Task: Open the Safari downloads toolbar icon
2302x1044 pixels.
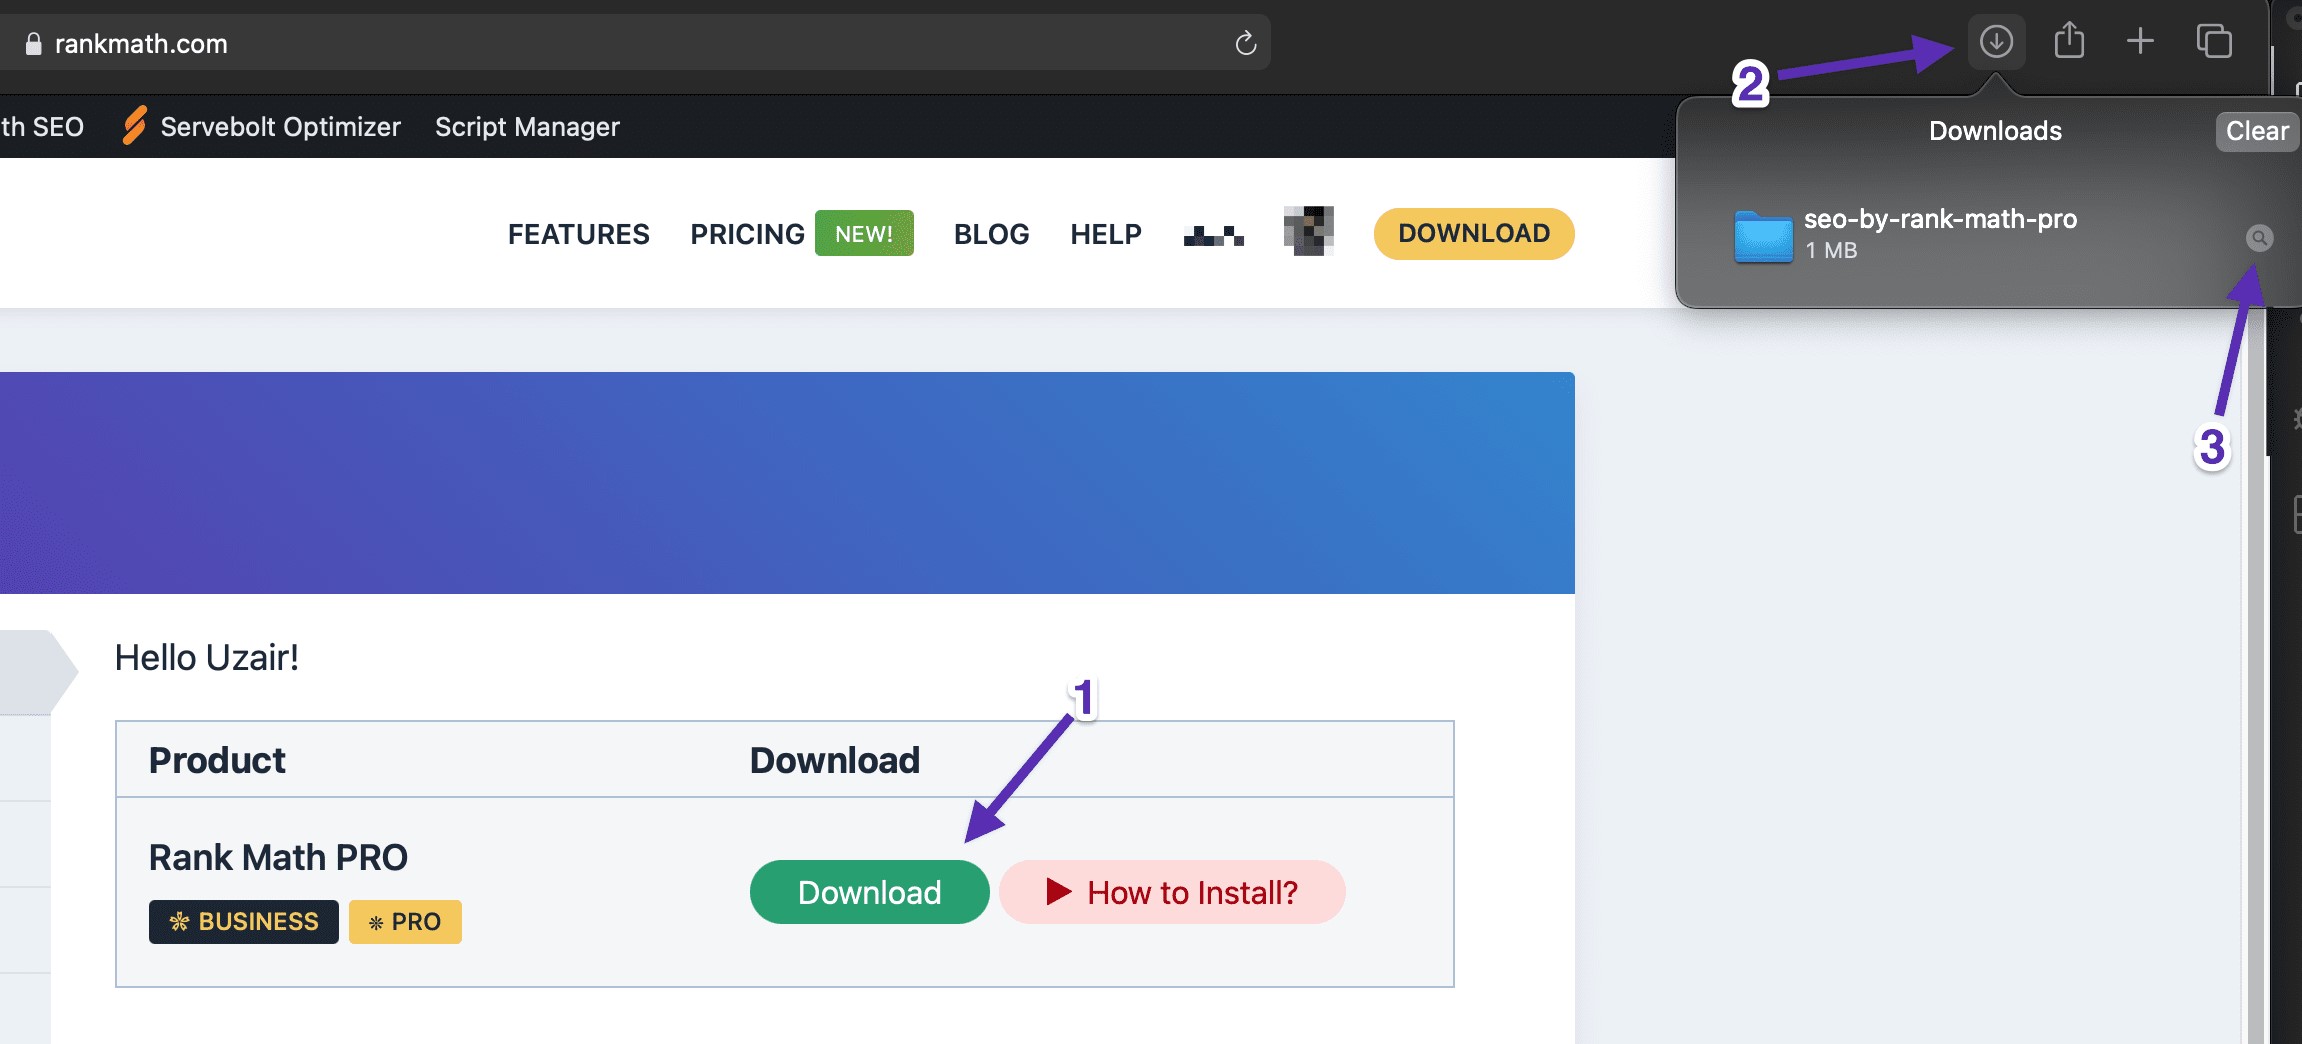Action: [x=1996, y=42]
